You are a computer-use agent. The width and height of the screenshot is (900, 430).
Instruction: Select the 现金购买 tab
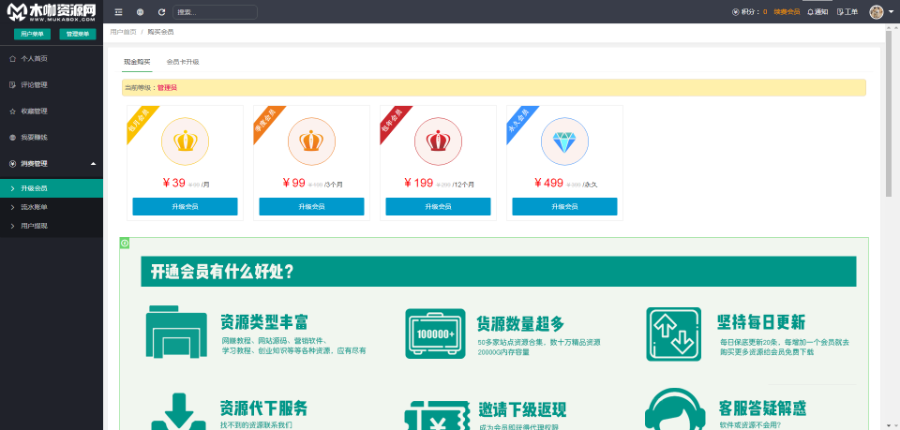coord(137,62)
